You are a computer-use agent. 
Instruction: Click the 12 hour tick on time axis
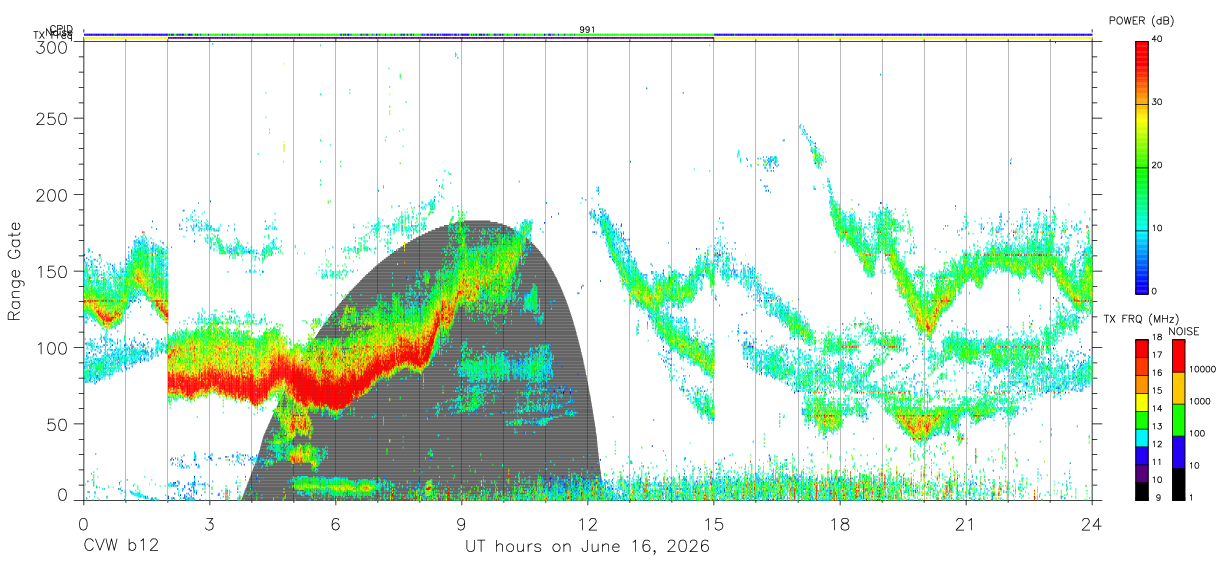click(x=587, y=524)
